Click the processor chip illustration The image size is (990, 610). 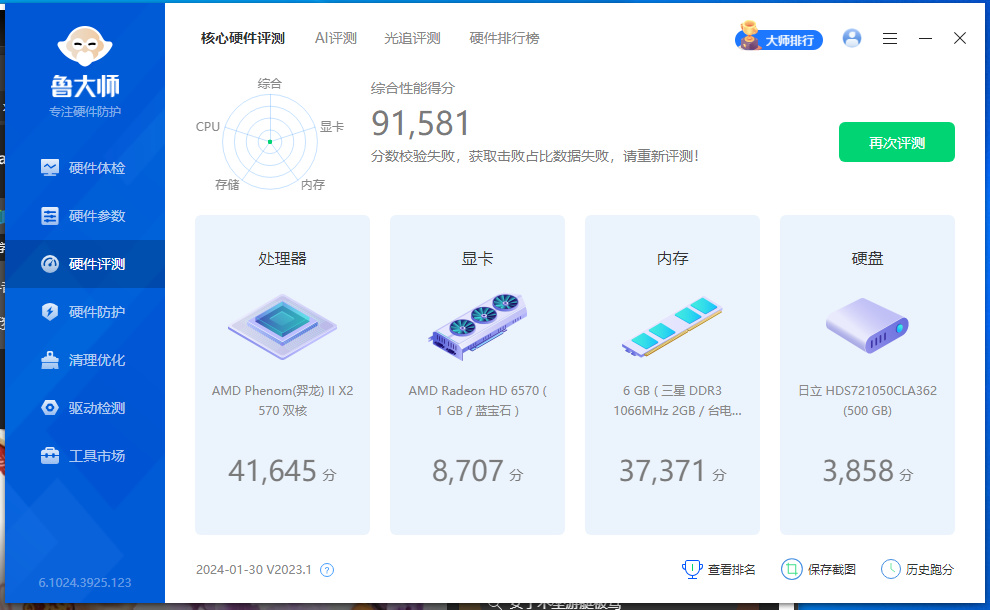pyautogui.click(x=282, y=327)
